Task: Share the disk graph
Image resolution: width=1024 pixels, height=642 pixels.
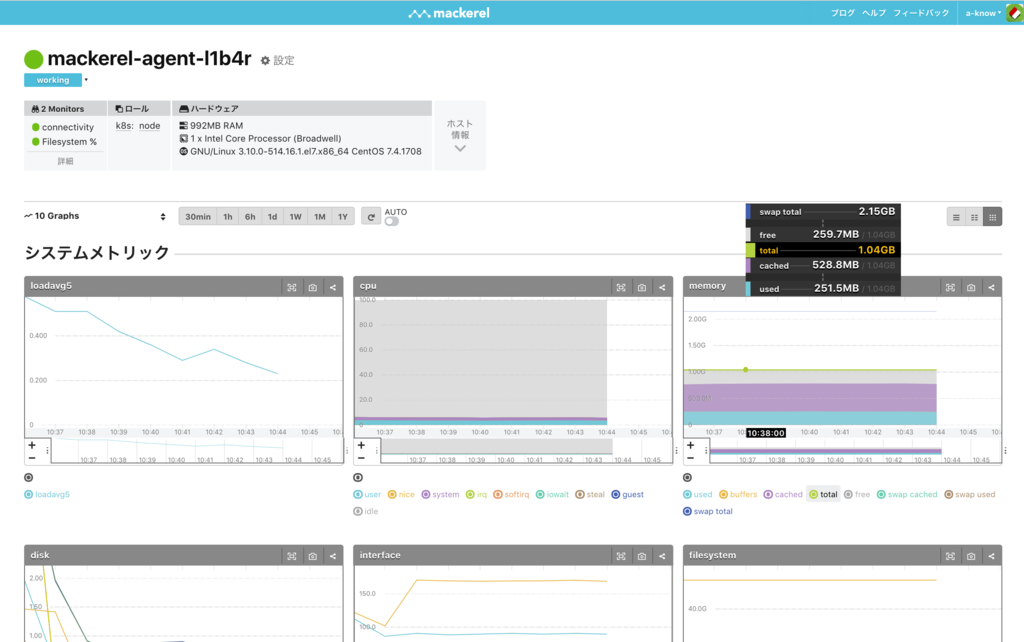Action: 333,556
